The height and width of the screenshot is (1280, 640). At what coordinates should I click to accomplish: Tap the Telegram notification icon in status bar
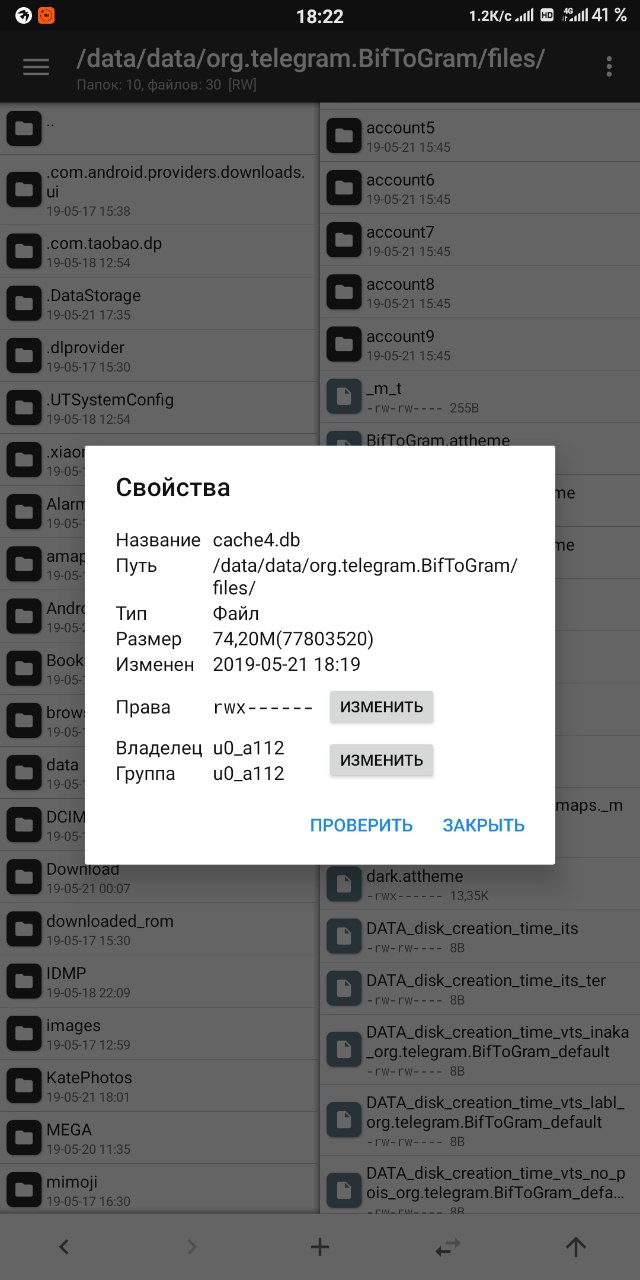point(24,16)
